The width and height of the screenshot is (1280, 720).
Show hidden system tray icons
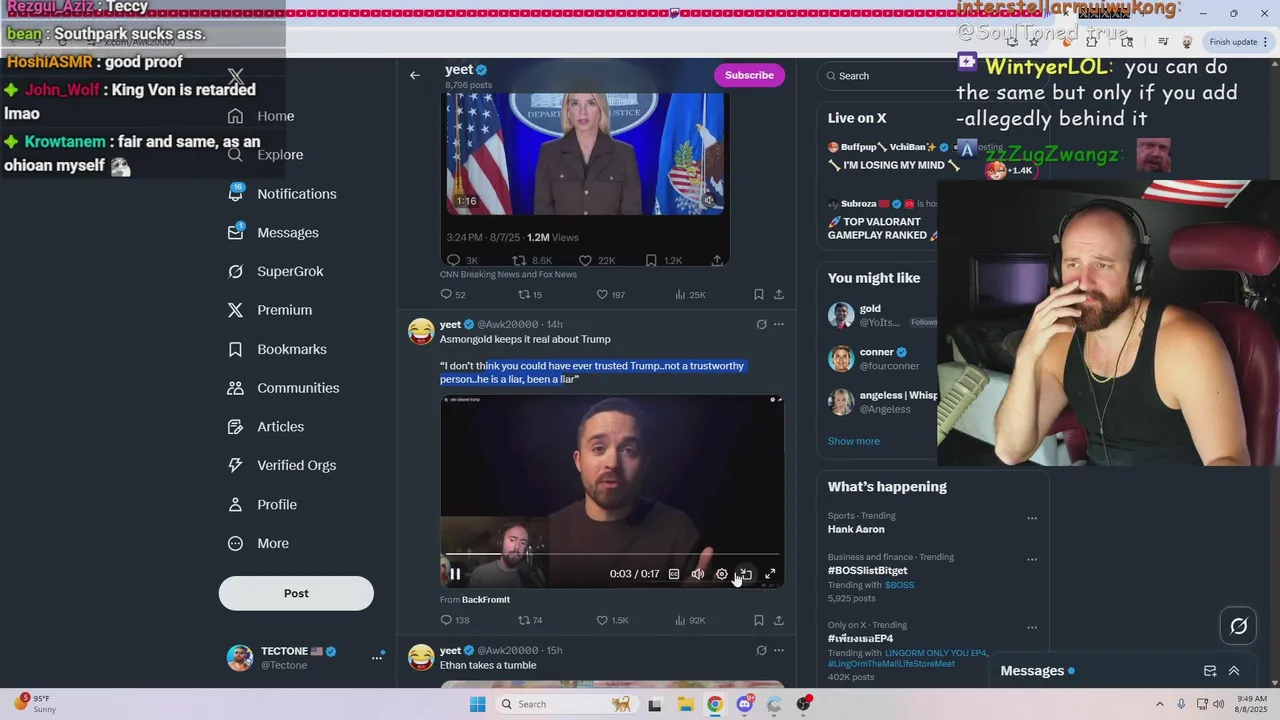click(1160, 704)
